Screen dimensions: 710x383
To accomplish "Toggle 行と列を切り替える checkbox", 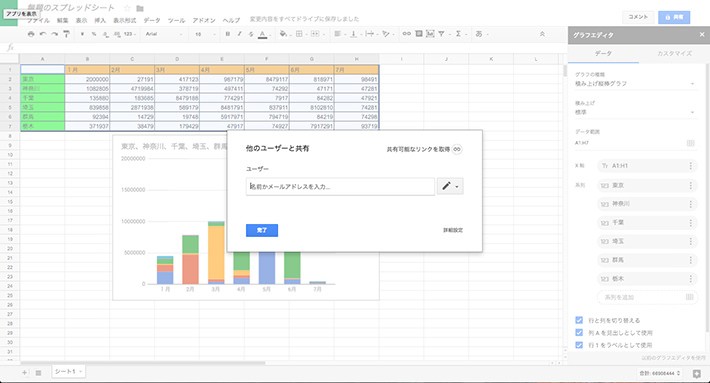I will [x=579, y=320].
